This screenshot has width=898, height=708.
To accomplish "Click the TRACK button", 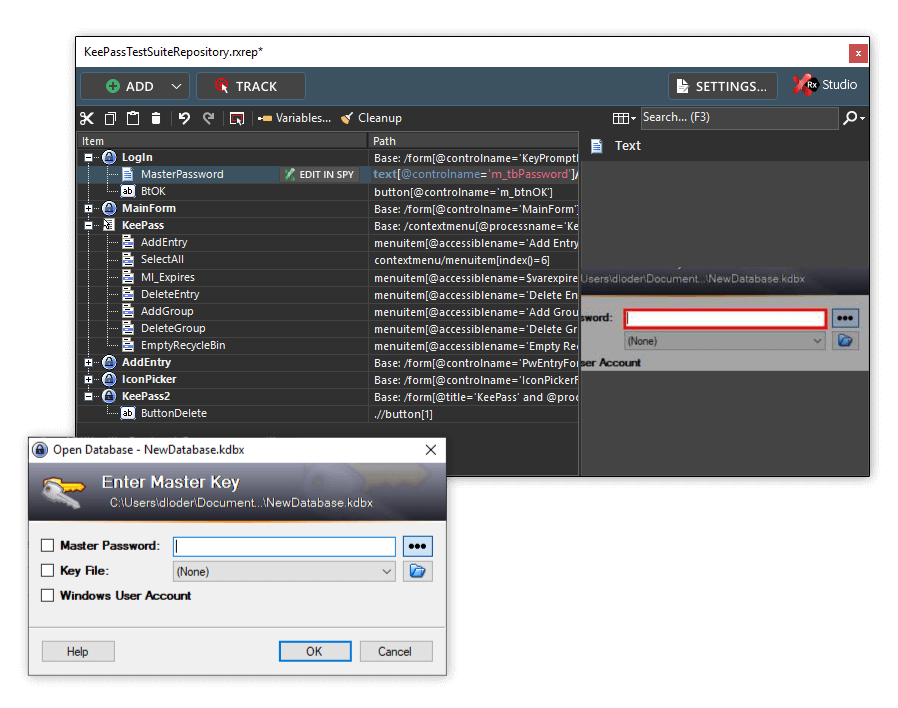I will pyautogui.click(x=251, y=86).
